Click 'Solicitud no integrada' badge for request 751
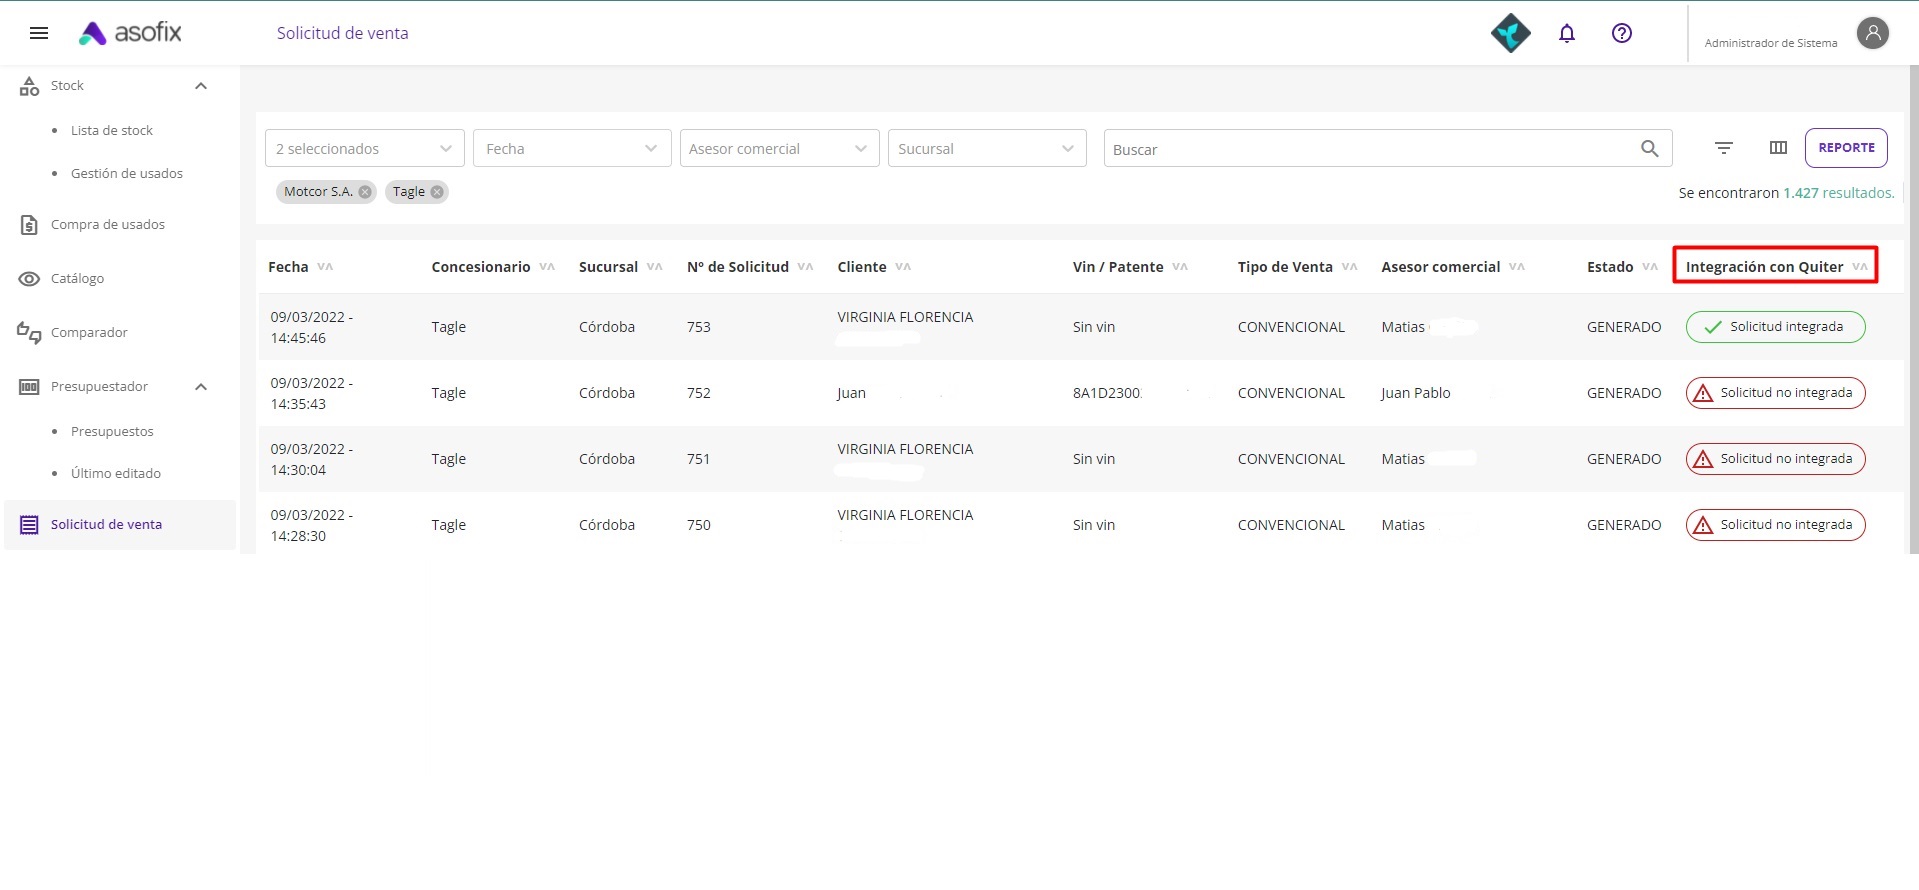This screenshot has height=890, width=1919. [x=1776, y=459]
